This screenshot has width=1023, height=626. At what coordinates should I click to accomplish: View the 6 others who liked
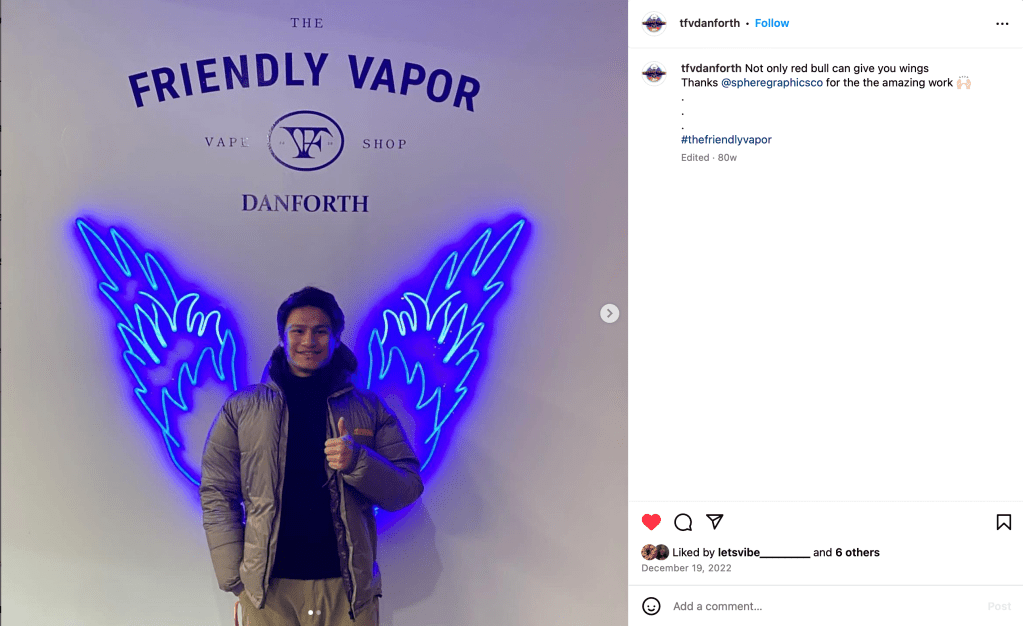pos(857,552)
